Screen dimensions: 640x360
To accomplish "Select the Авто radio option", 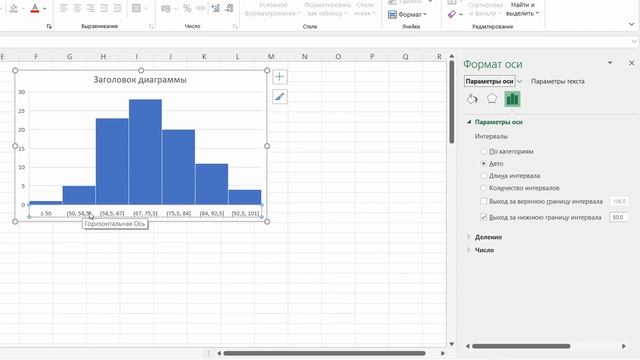I will (484, 164).
